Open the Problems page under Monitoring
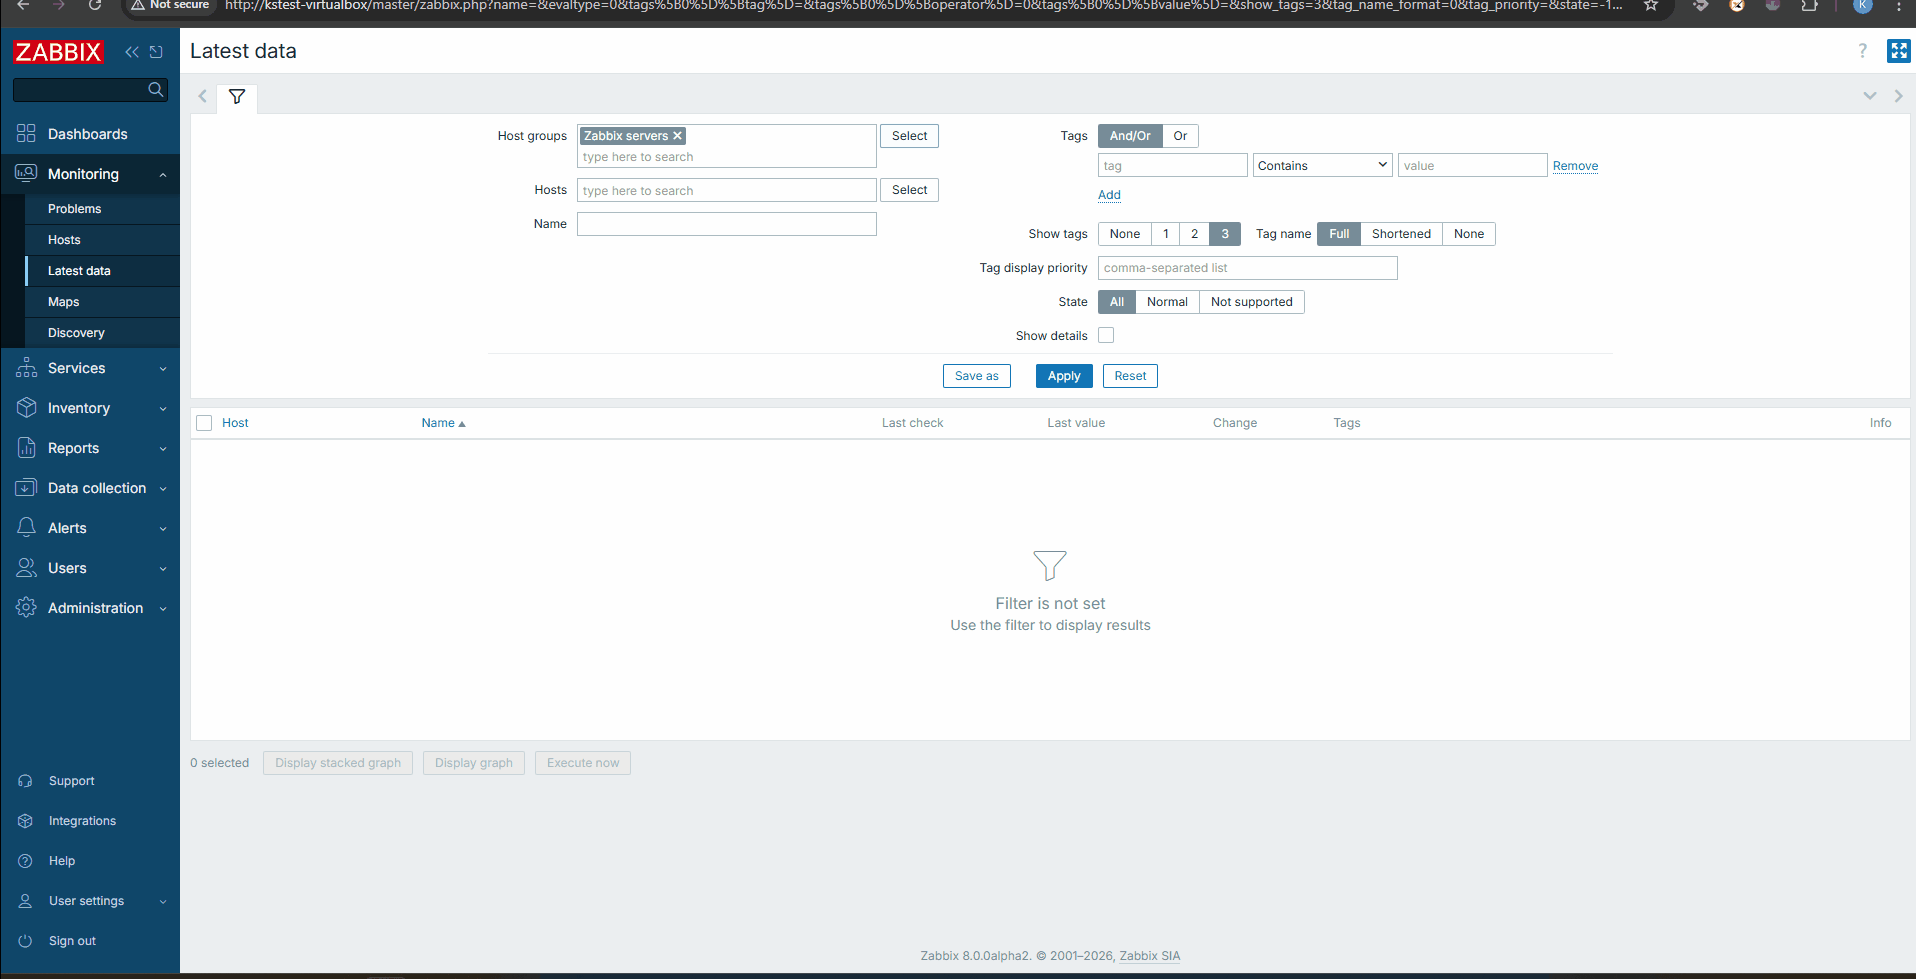Viewport: 1916px width, 979px height. pos(75,209)
